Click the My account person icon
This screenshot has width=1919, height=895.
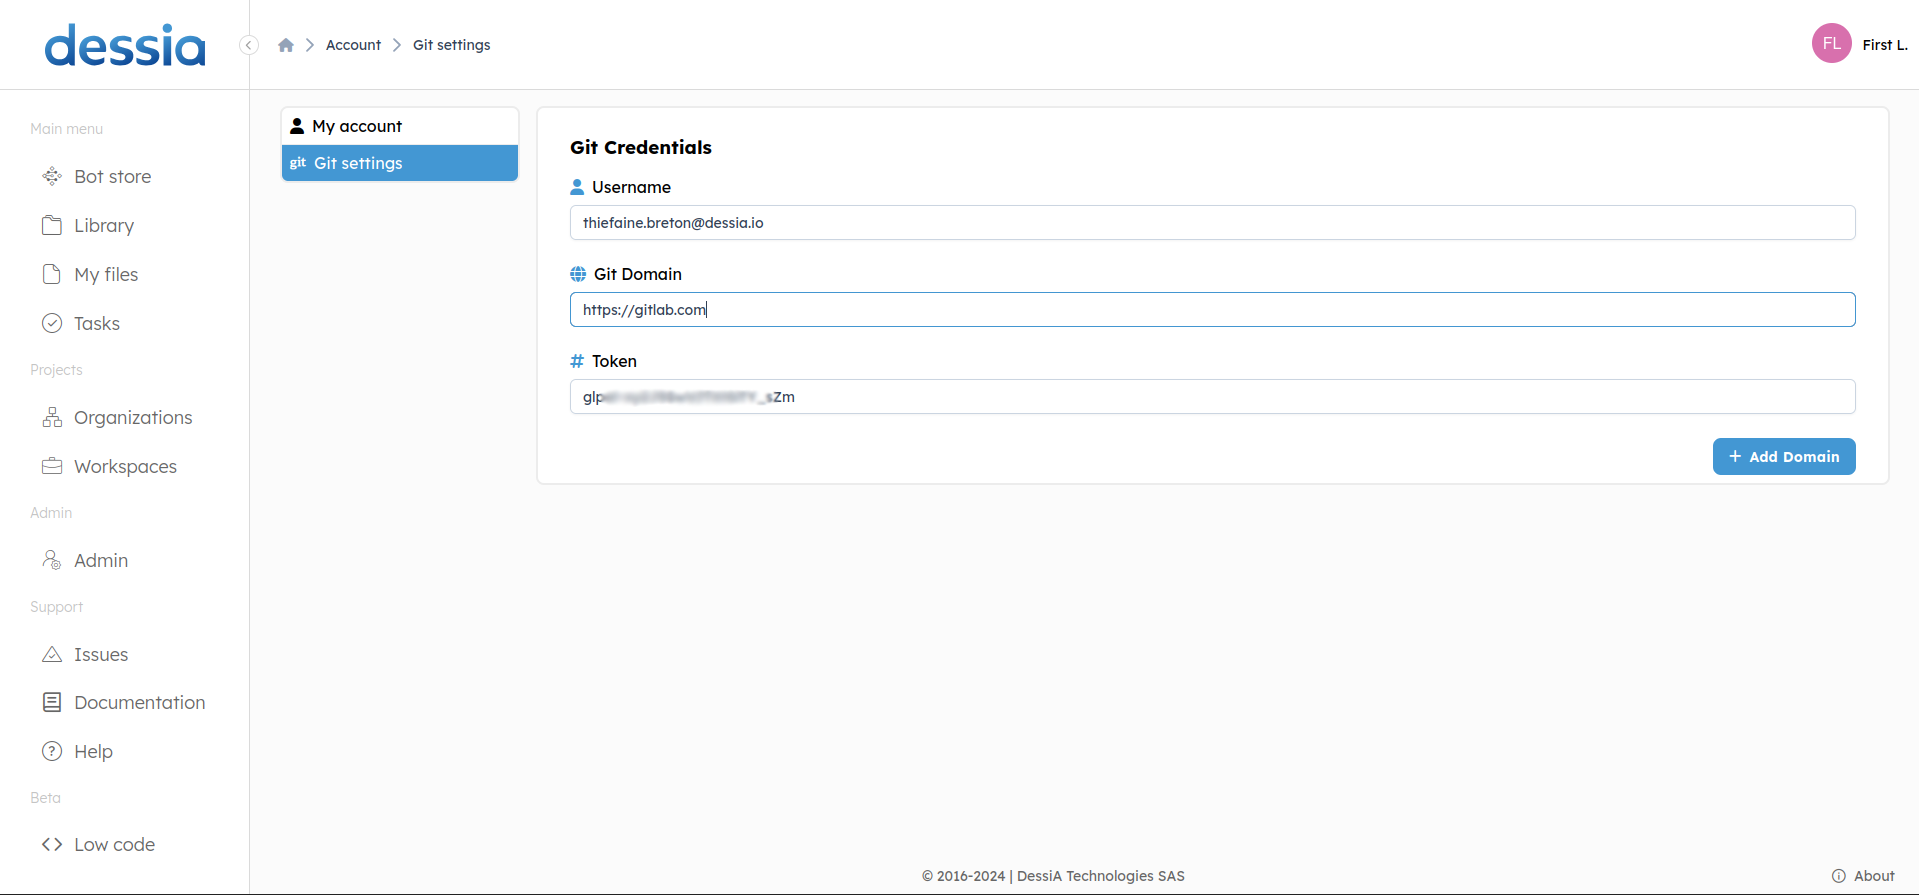point(297,126)
